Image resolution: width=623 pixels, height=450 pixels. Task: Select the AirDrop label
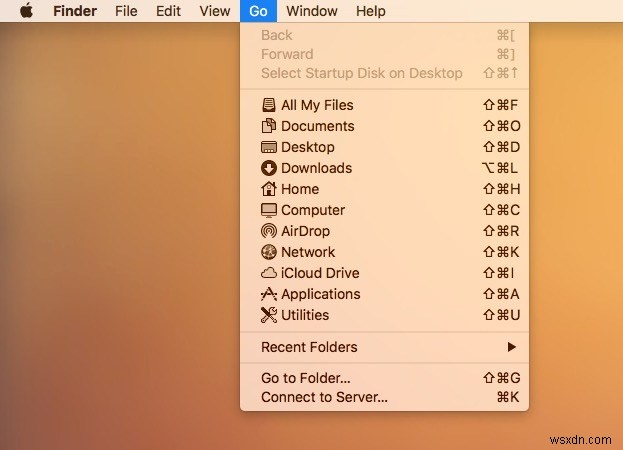pyautogui.click(x=306, y=231)
